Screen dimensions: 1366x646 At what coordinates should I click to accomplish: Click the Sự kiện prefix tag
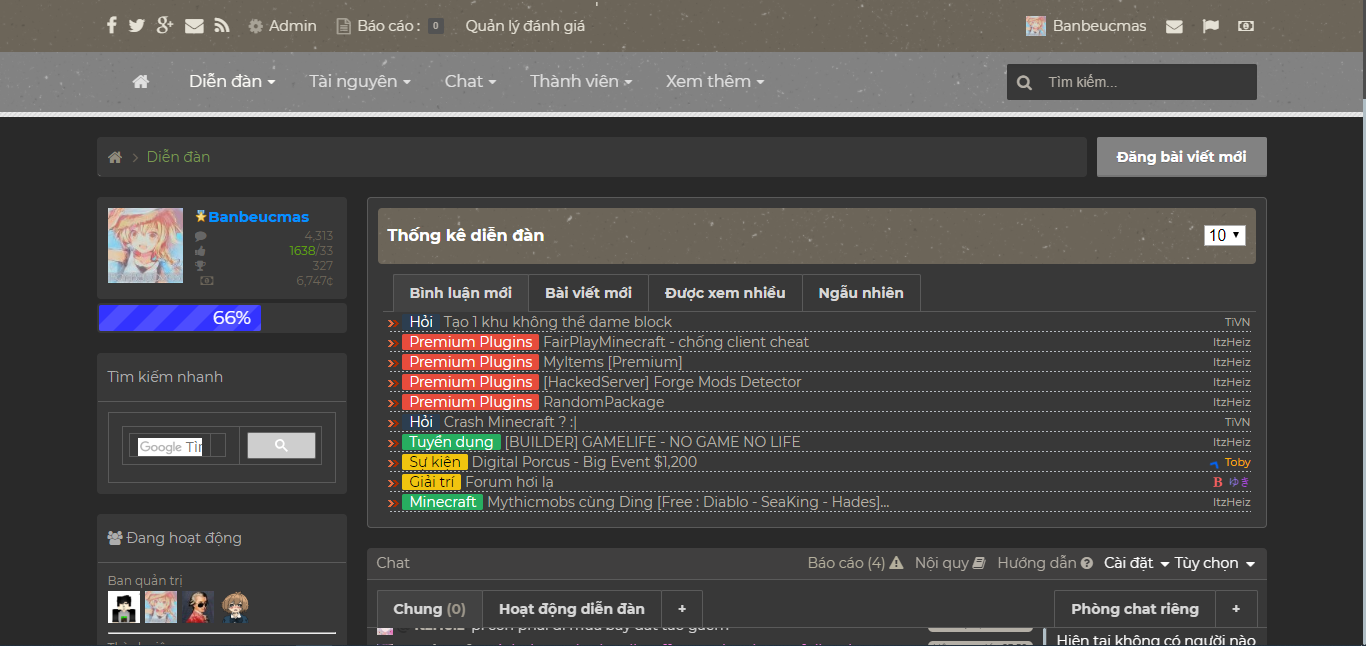click(435, 462)
